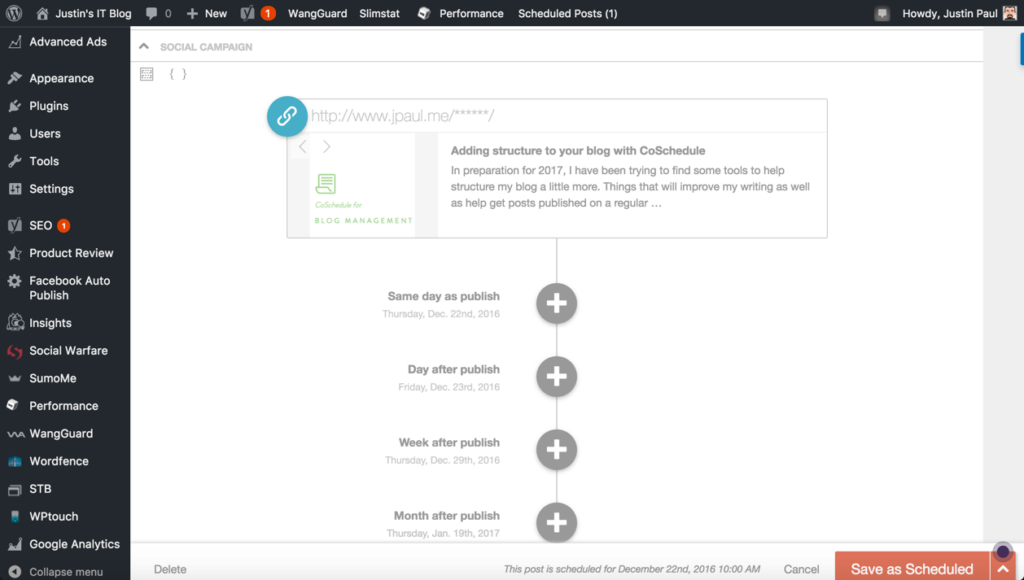Screen dimensions: 1024x580
Task: Open Justin's IT Blog site link
Action: [93, 13]
